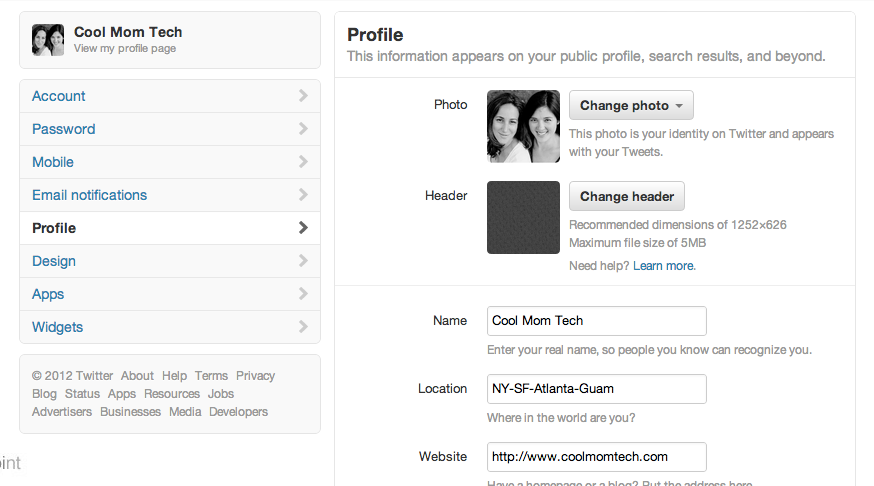This screenshot has width=874, height=486.
Task: Click the Cool Mom Tech avatar in sidebar
Action: (x=48, y=40)
